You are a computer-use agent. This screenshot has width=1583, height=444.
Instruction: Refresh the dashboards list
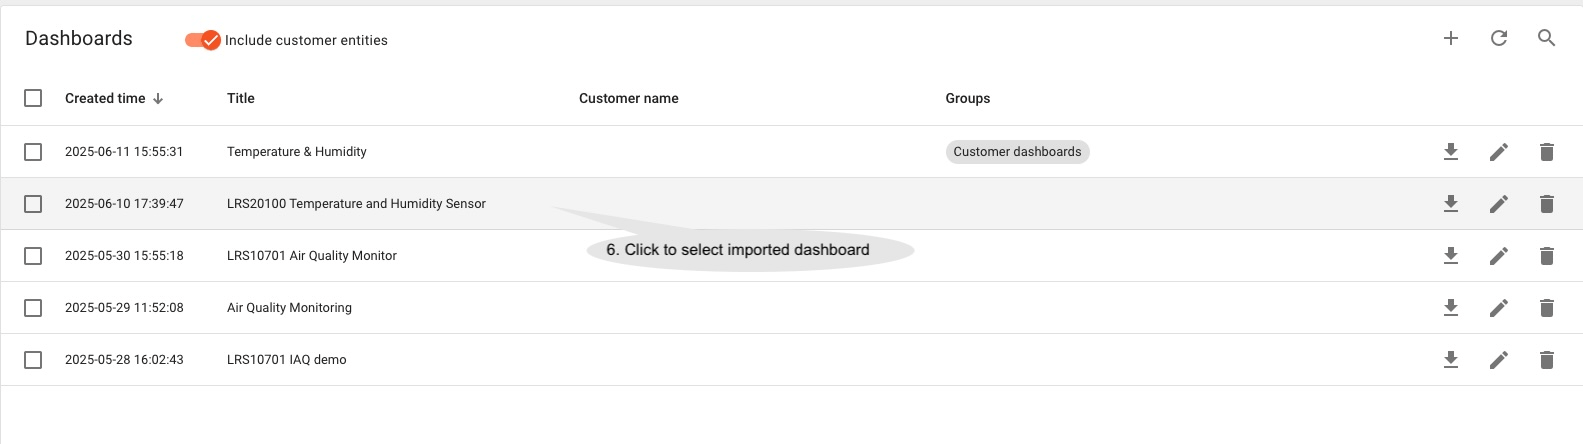tap(1498, 38)
